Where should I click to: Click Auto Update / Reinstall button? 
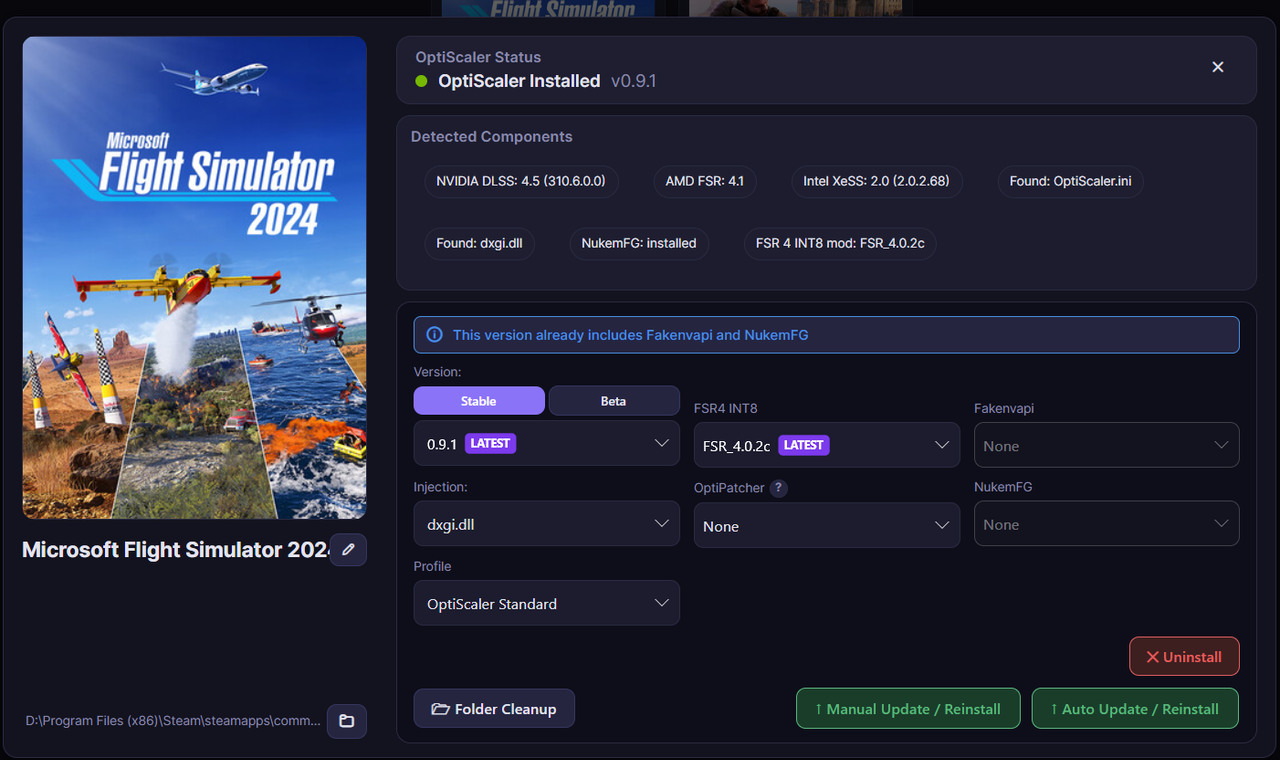coord(1135,709)
